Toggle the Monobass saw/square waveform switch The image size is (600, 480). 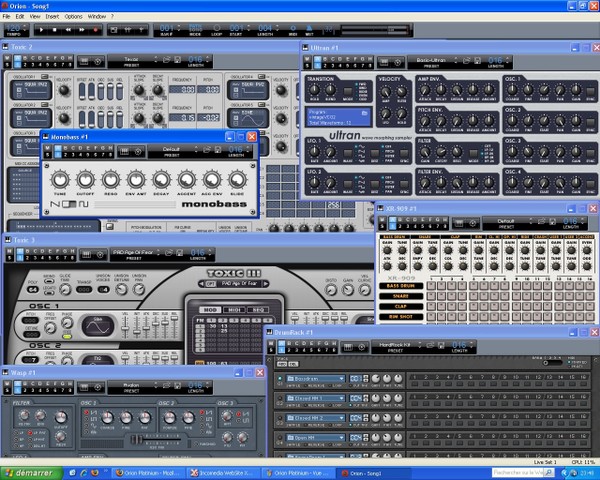(69, 204)
